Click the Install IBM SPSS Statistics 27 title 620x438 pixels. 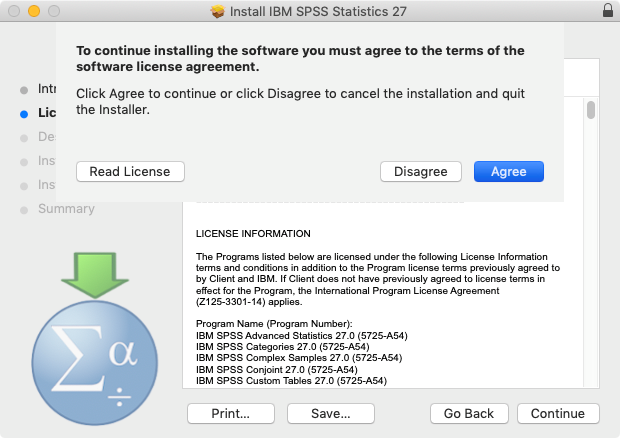coord(318,11)
